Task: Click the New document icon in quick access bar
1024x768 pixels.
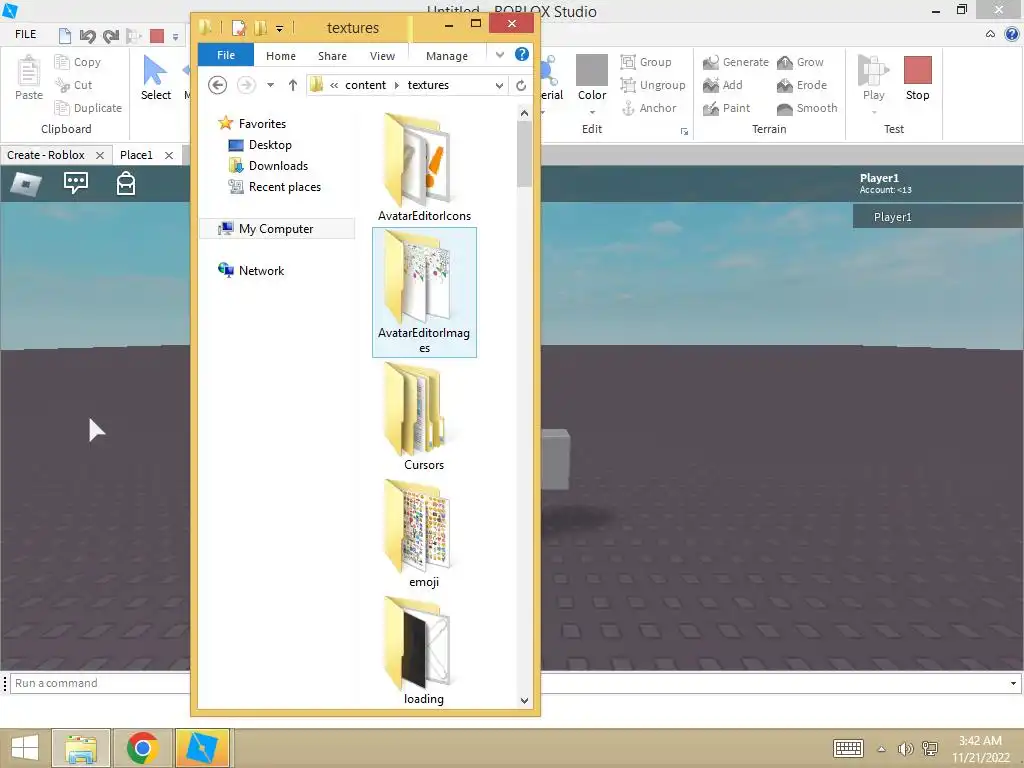Action: [65, 35]
